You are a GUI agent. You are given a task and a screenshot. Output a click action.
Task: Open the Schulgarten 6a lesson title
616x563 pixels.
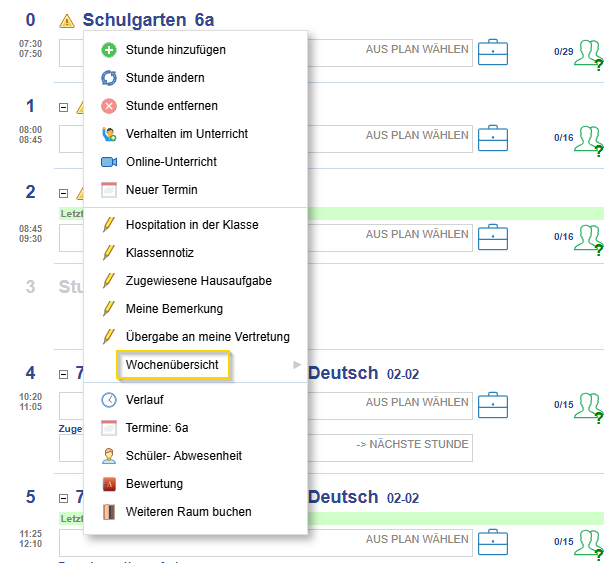tap(148, 20)
